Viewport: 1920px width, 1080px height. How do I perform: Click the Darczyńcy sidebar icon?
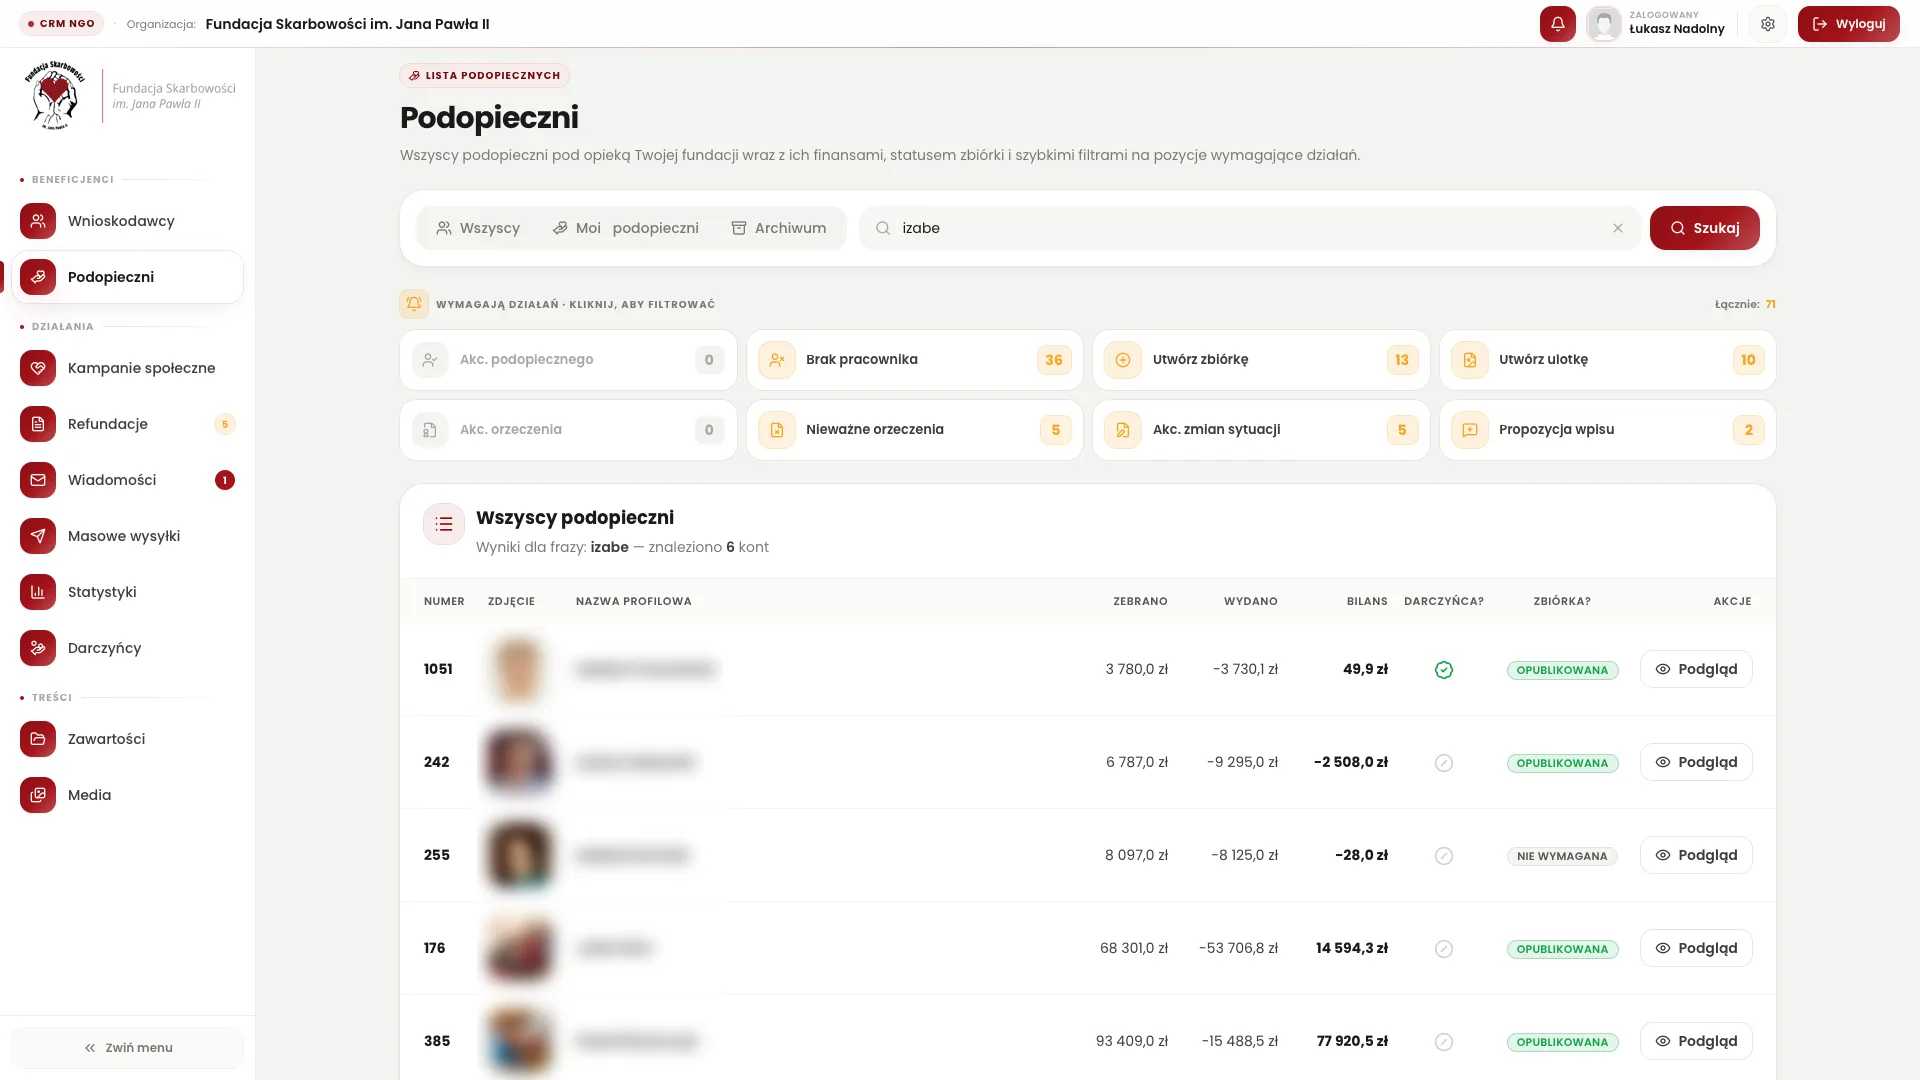point(38,648)
